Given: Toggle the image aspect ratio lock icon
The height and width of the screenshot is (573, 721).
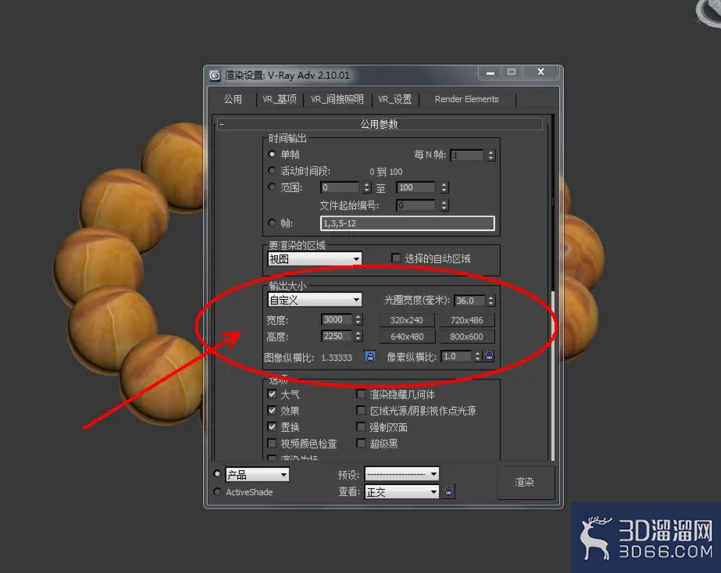Looking at the screenshot, I should point(370,356).
